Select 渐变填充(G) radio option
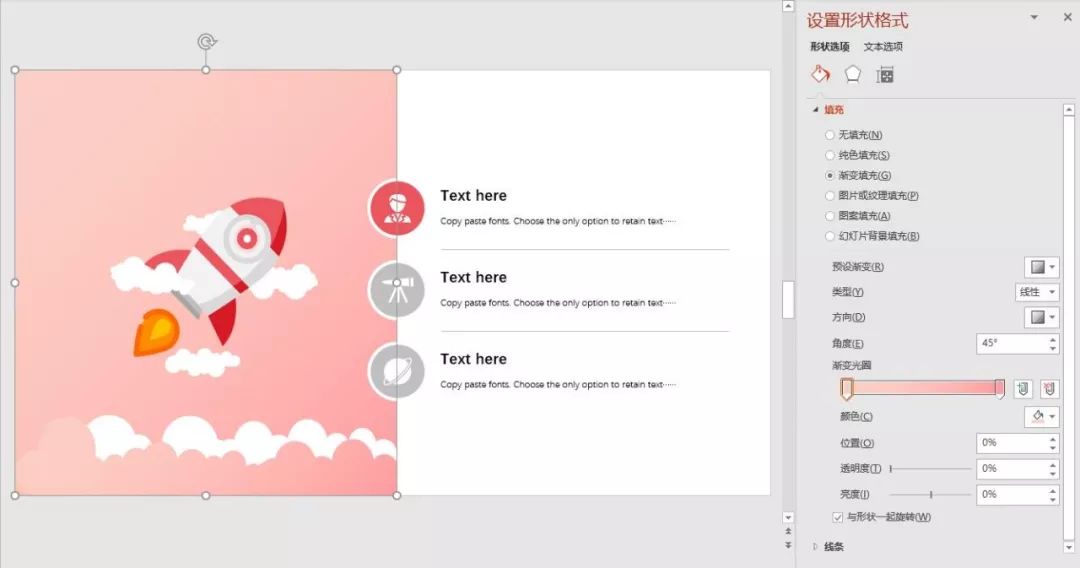 click(829, 176)
